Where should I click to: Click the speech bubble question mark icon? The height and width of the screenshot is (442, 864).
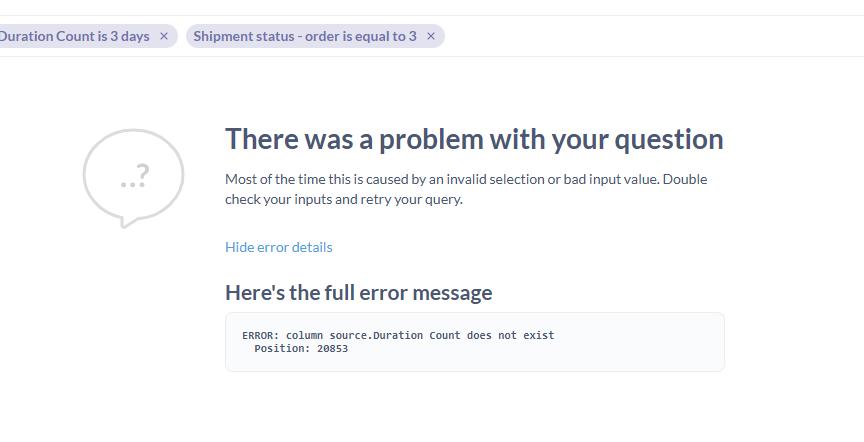134,178
